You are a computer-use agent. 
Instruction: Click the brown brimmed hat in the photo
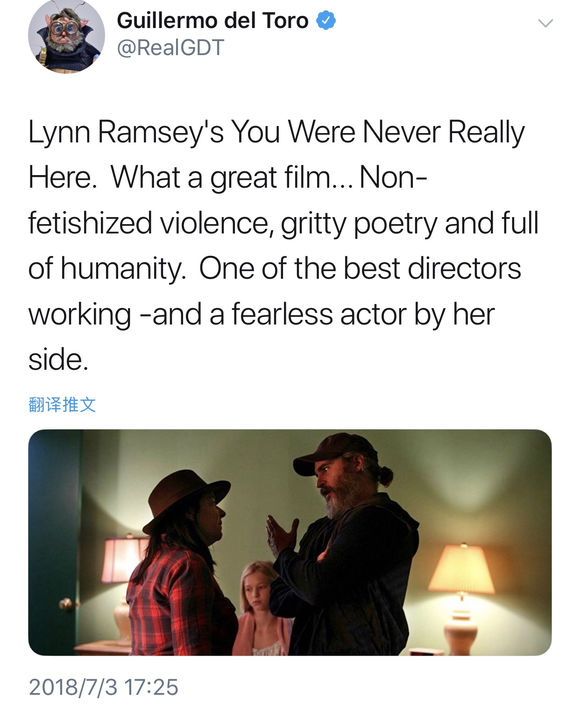(x=185, y=499)
